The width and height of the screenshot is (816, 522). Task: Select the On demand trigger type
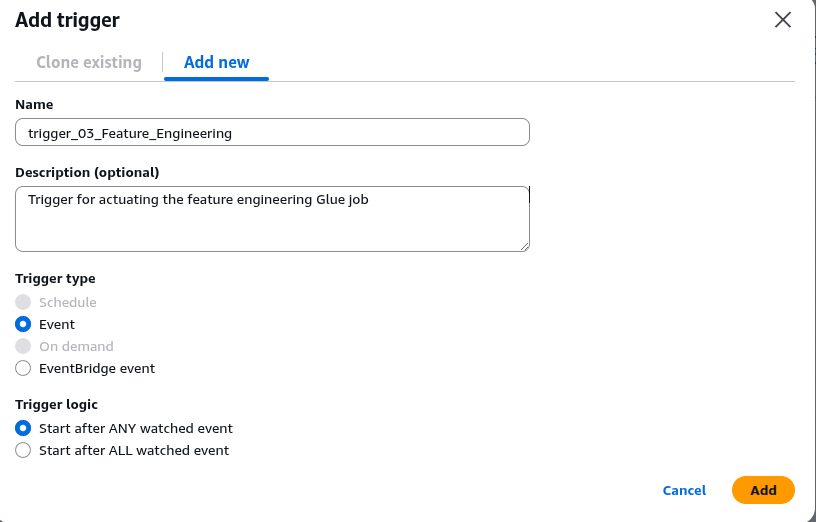point(24,346)
